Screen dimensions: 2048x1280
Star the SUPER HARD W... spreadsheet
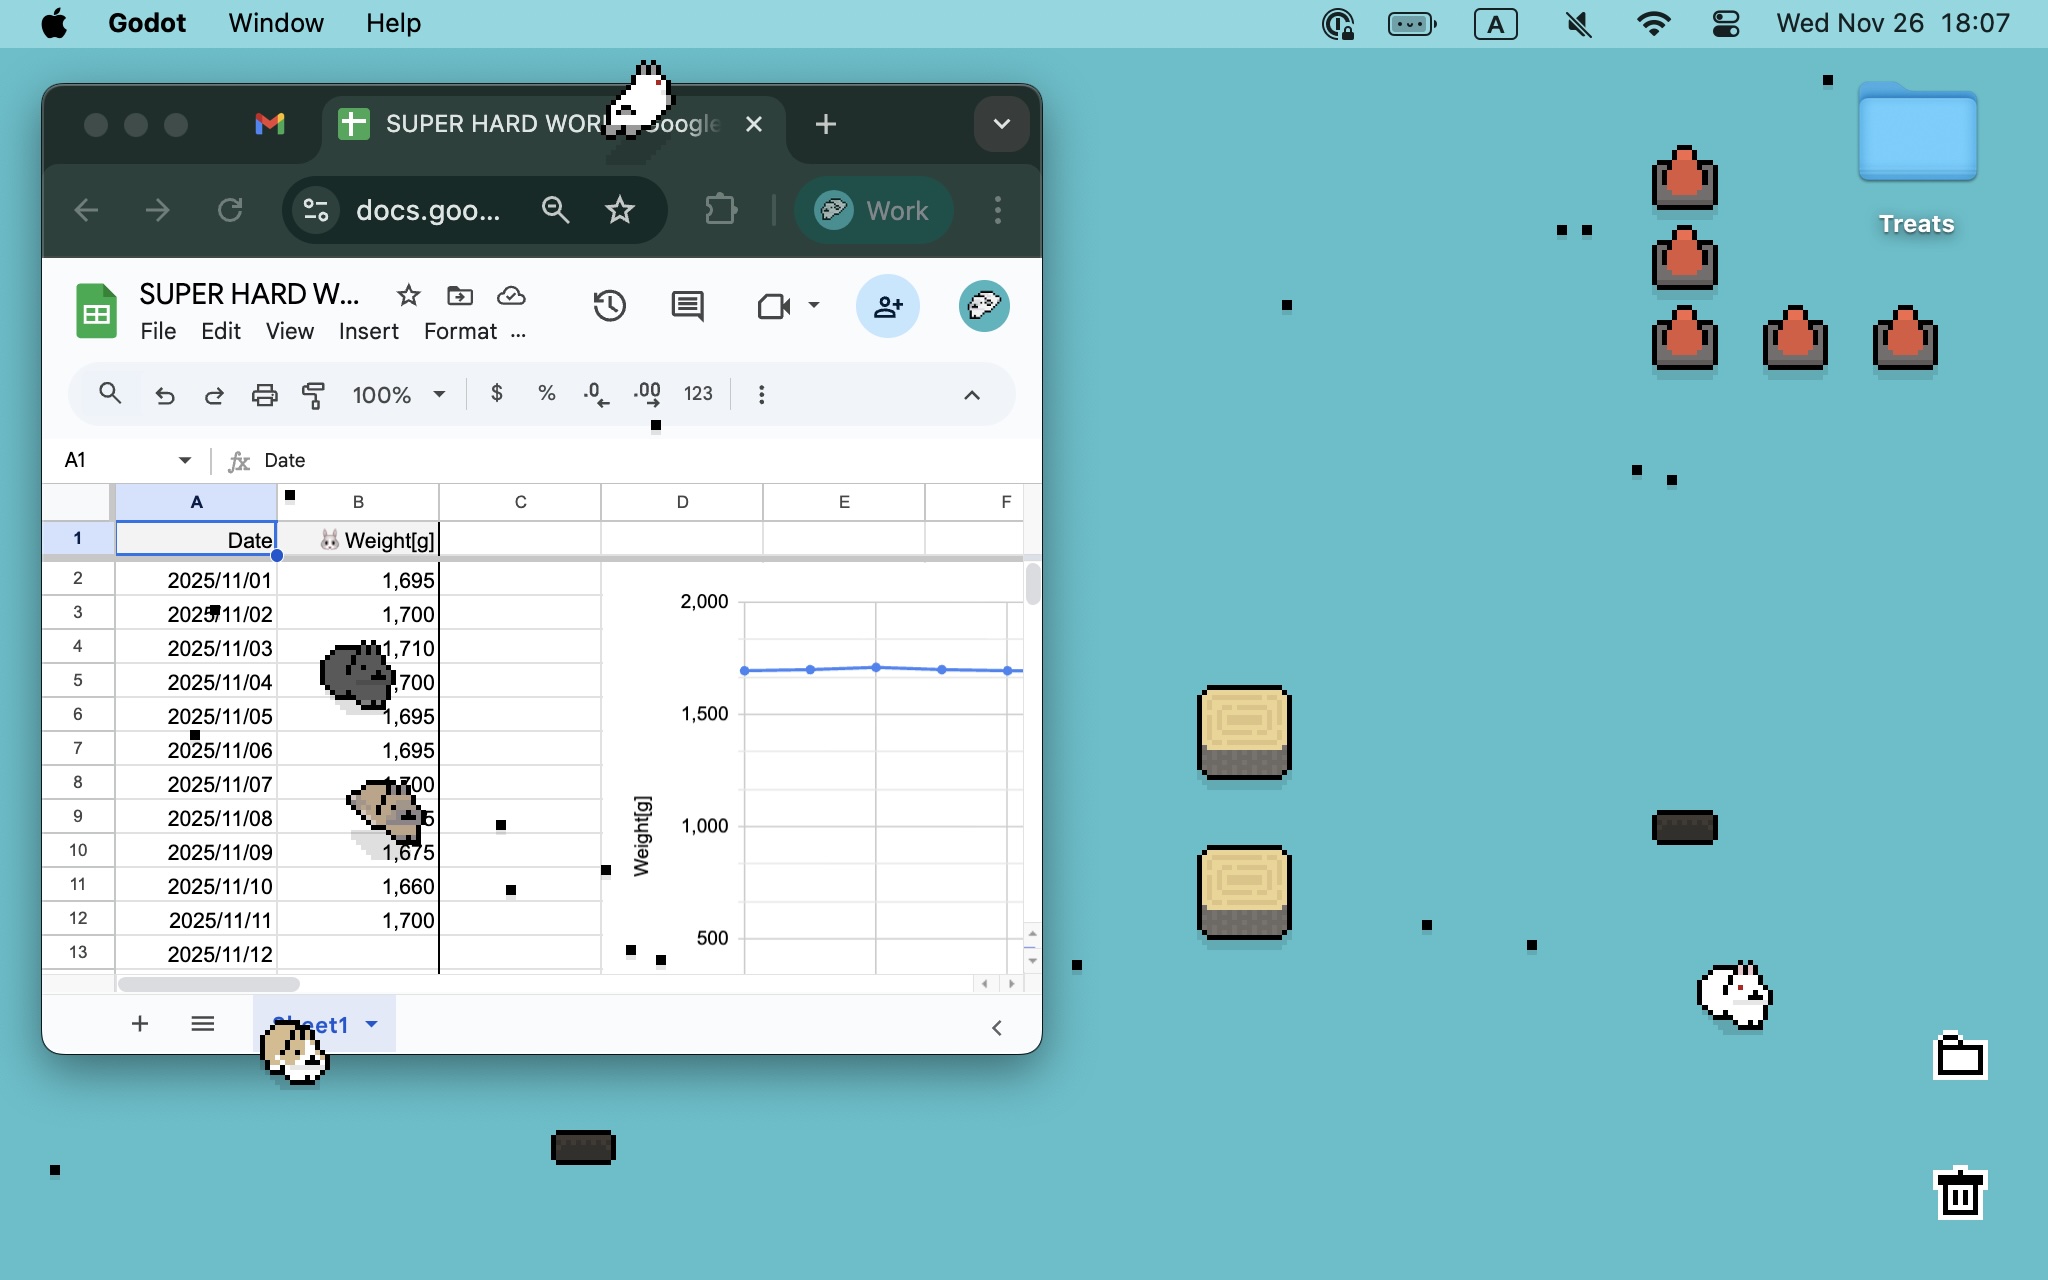408,295
